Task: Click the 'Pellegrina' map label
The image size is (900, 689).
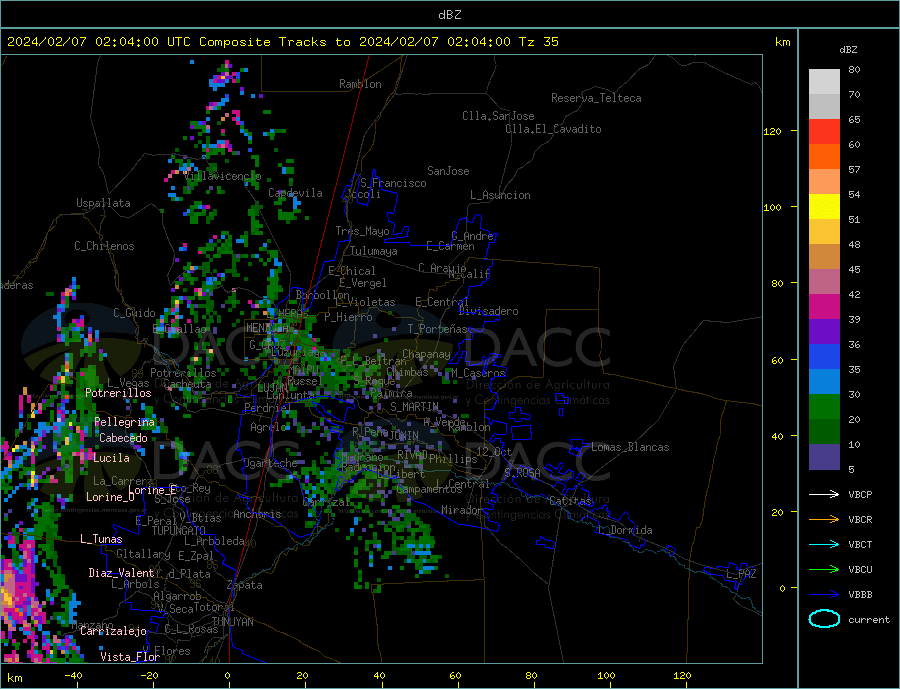Action: 125,422
